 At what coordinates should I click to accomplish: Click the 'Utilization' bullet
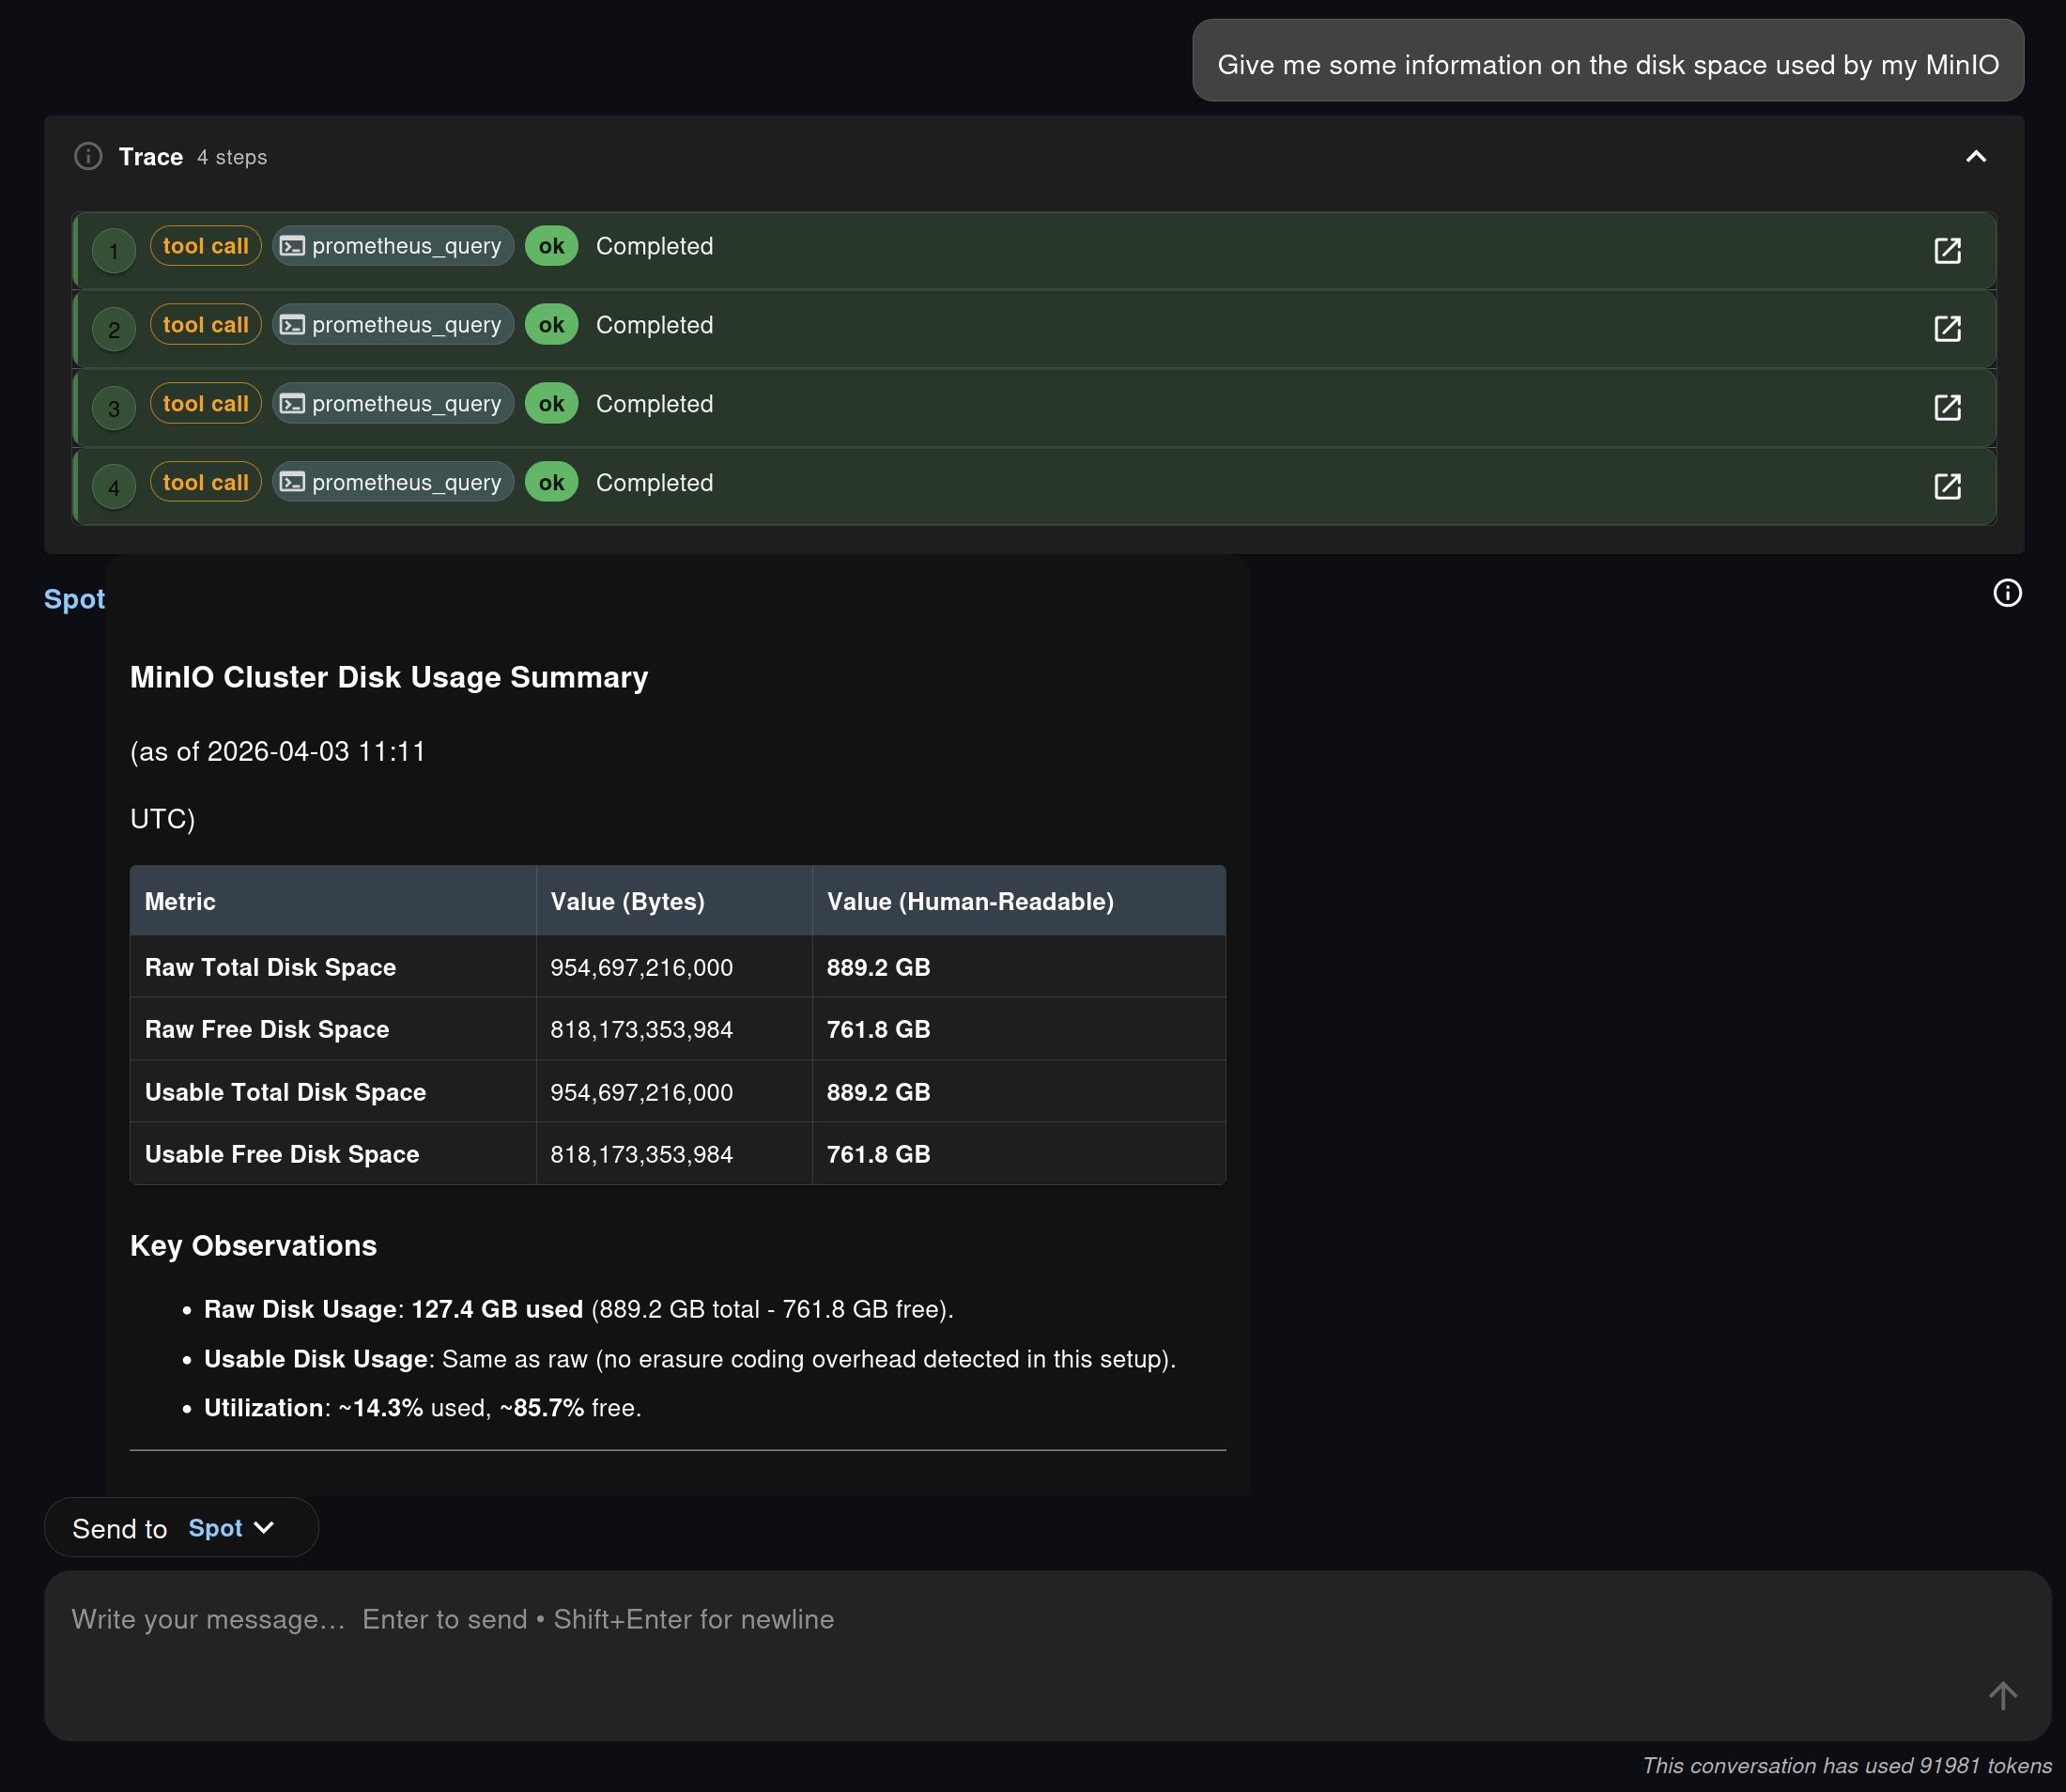423,1408
